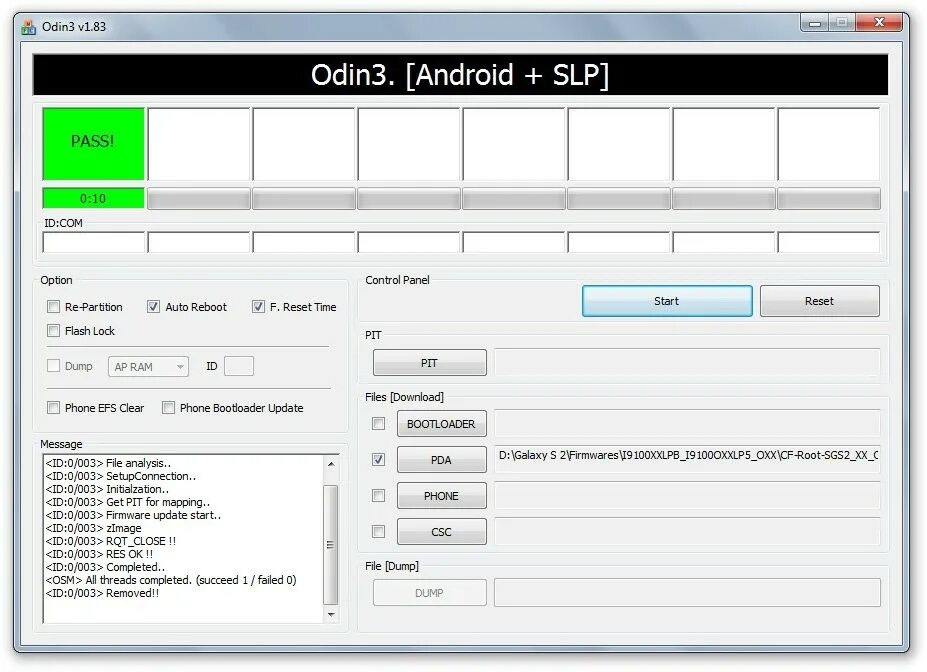Select the 'RQT_CLOSE !!' log line
This screenshot has height=672, width=927.
[111, 541]
